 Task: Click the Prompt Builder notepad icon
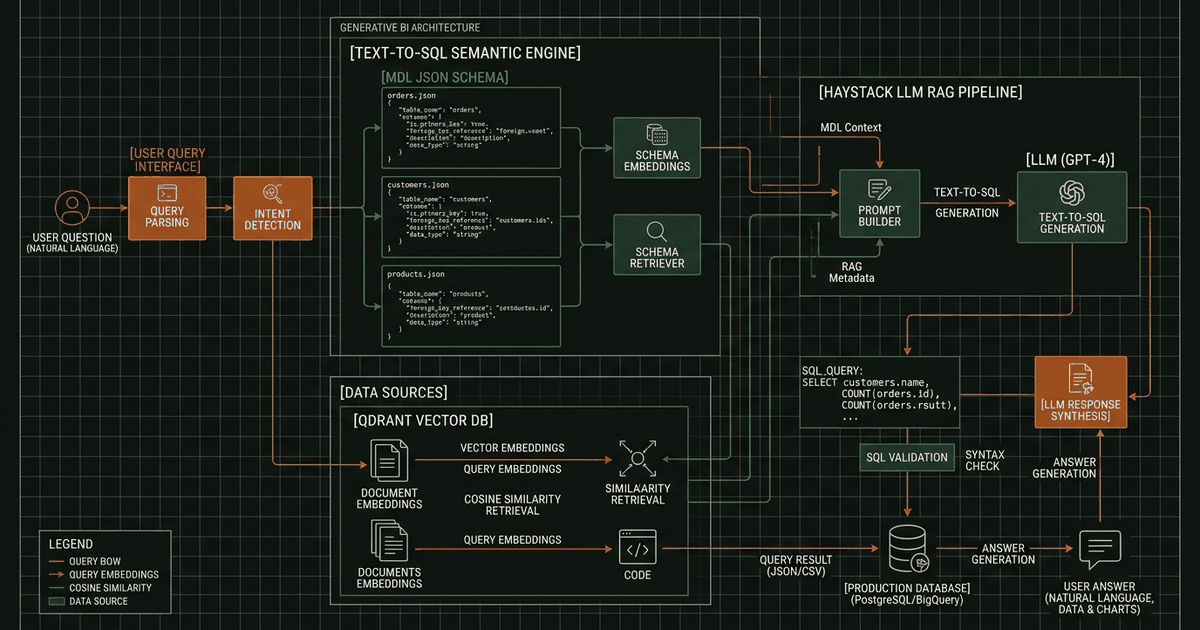coord(879,189)
